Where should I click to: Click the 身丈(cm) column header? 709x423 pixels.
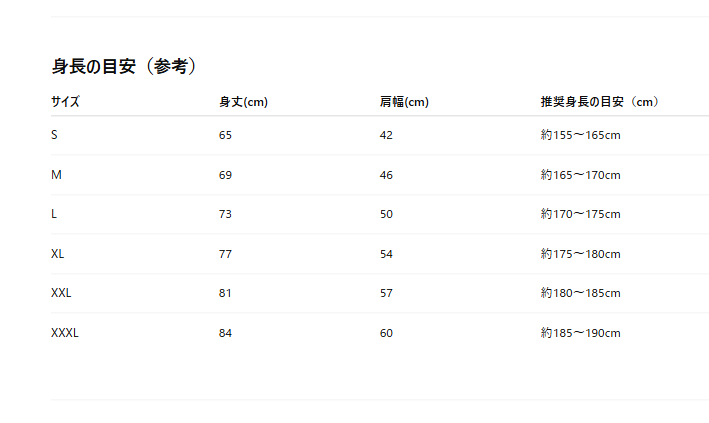click(243, 102)
